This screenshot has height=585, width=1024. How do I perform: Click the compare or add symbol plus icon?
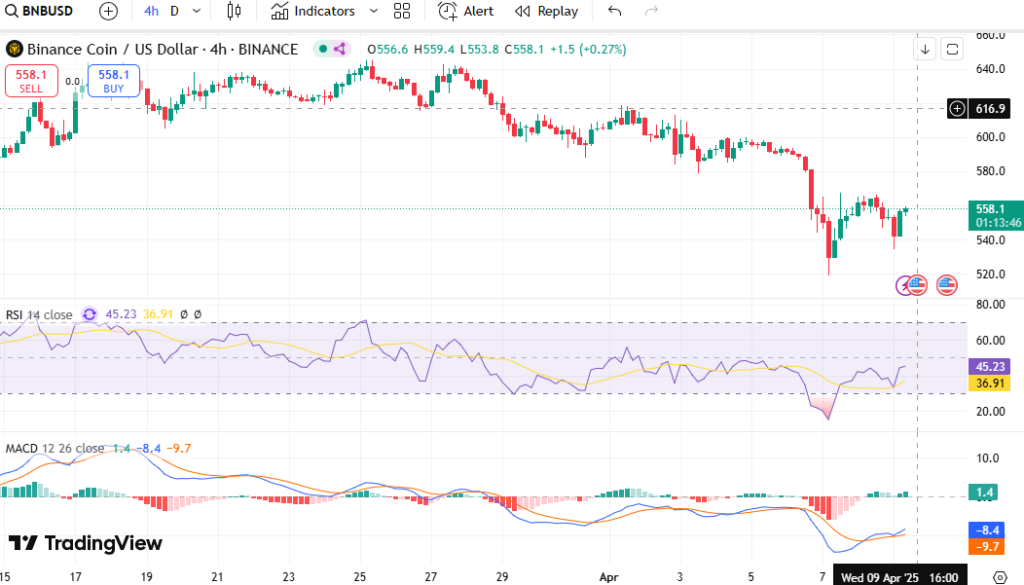(108, 11)
